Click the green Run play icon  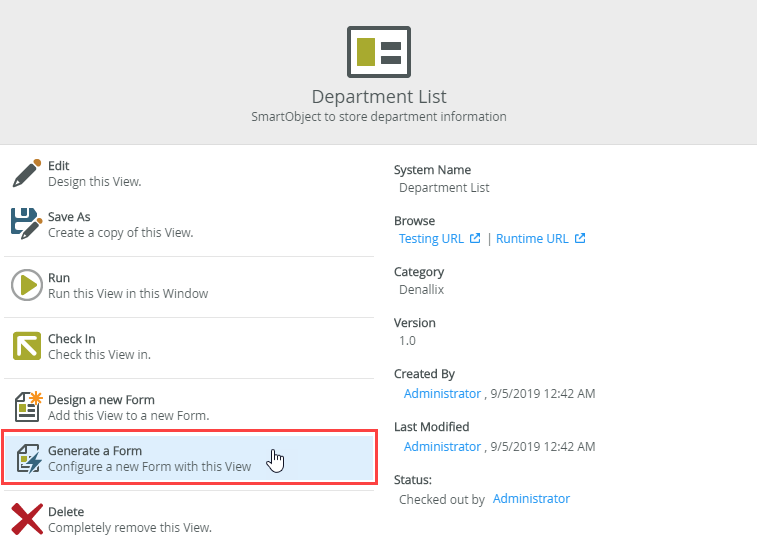coord(26,285)
